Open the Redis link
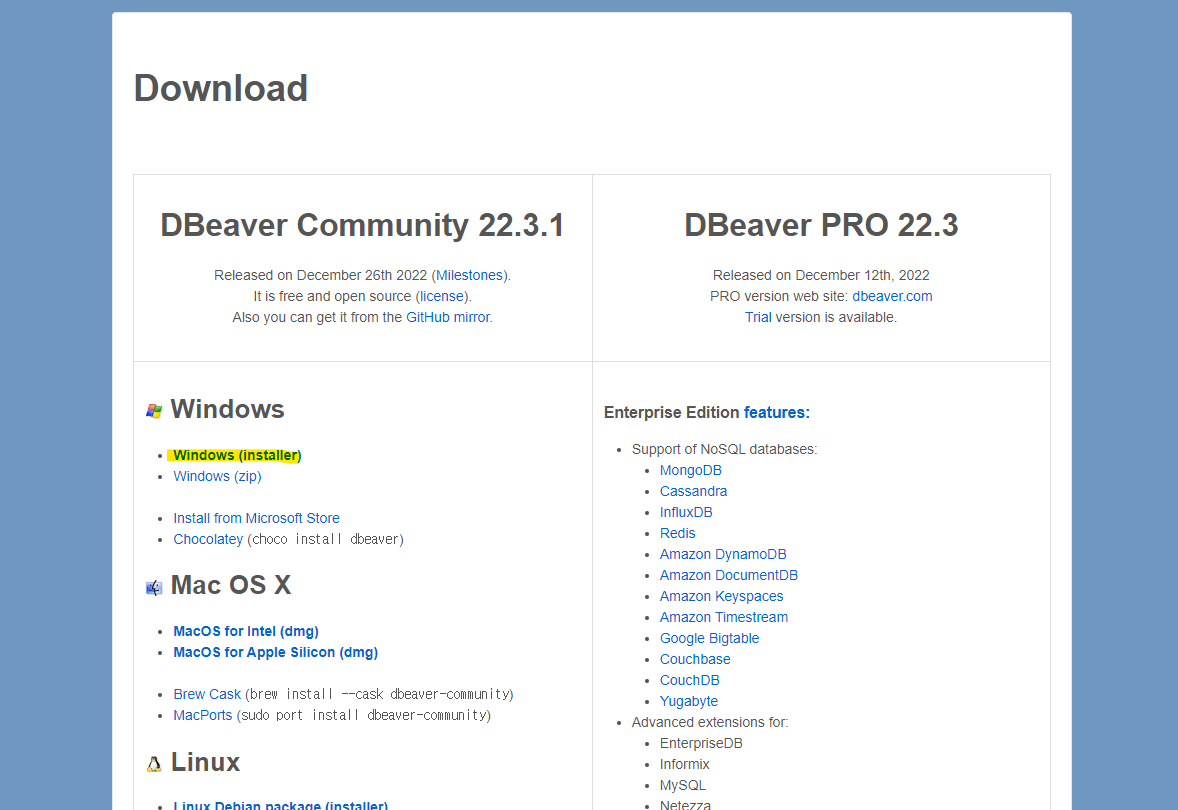Image resolution: width=1178 pixels, height=810 pixels. coord(678,533)
